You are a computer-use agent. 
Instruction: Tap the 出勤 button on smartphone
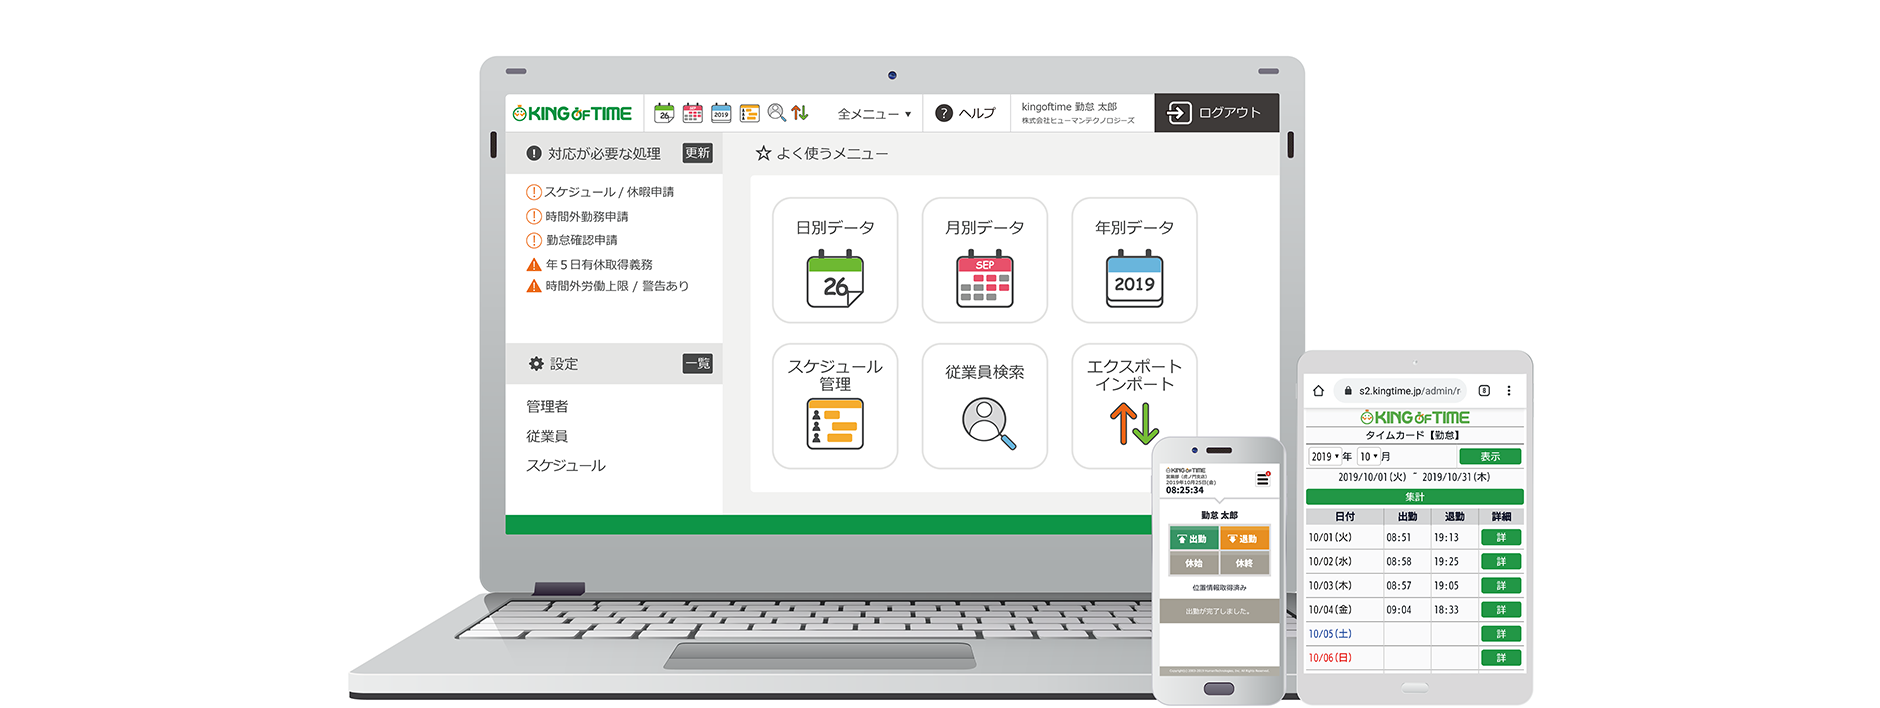point(1194,538)
